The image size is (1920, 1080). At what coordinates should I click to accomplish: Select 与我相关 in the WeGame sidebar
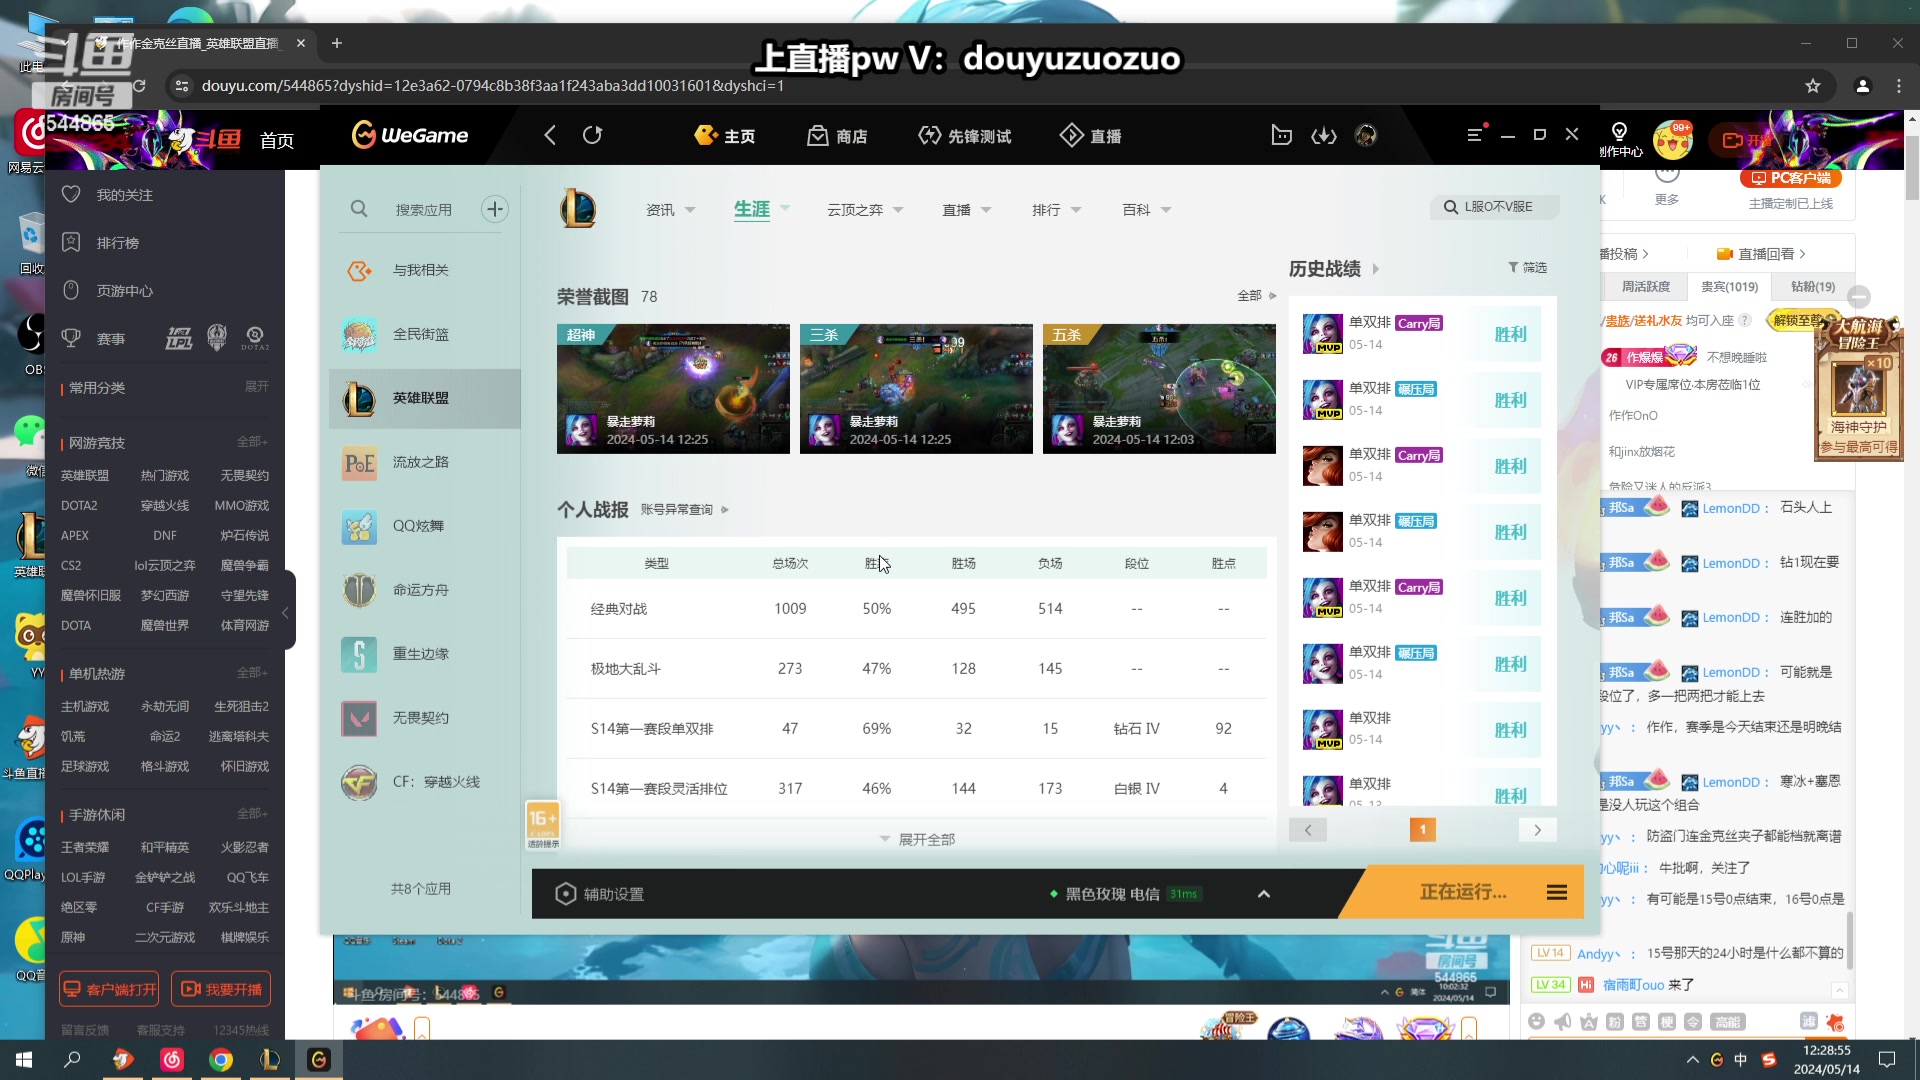click(x=425, y=270)
